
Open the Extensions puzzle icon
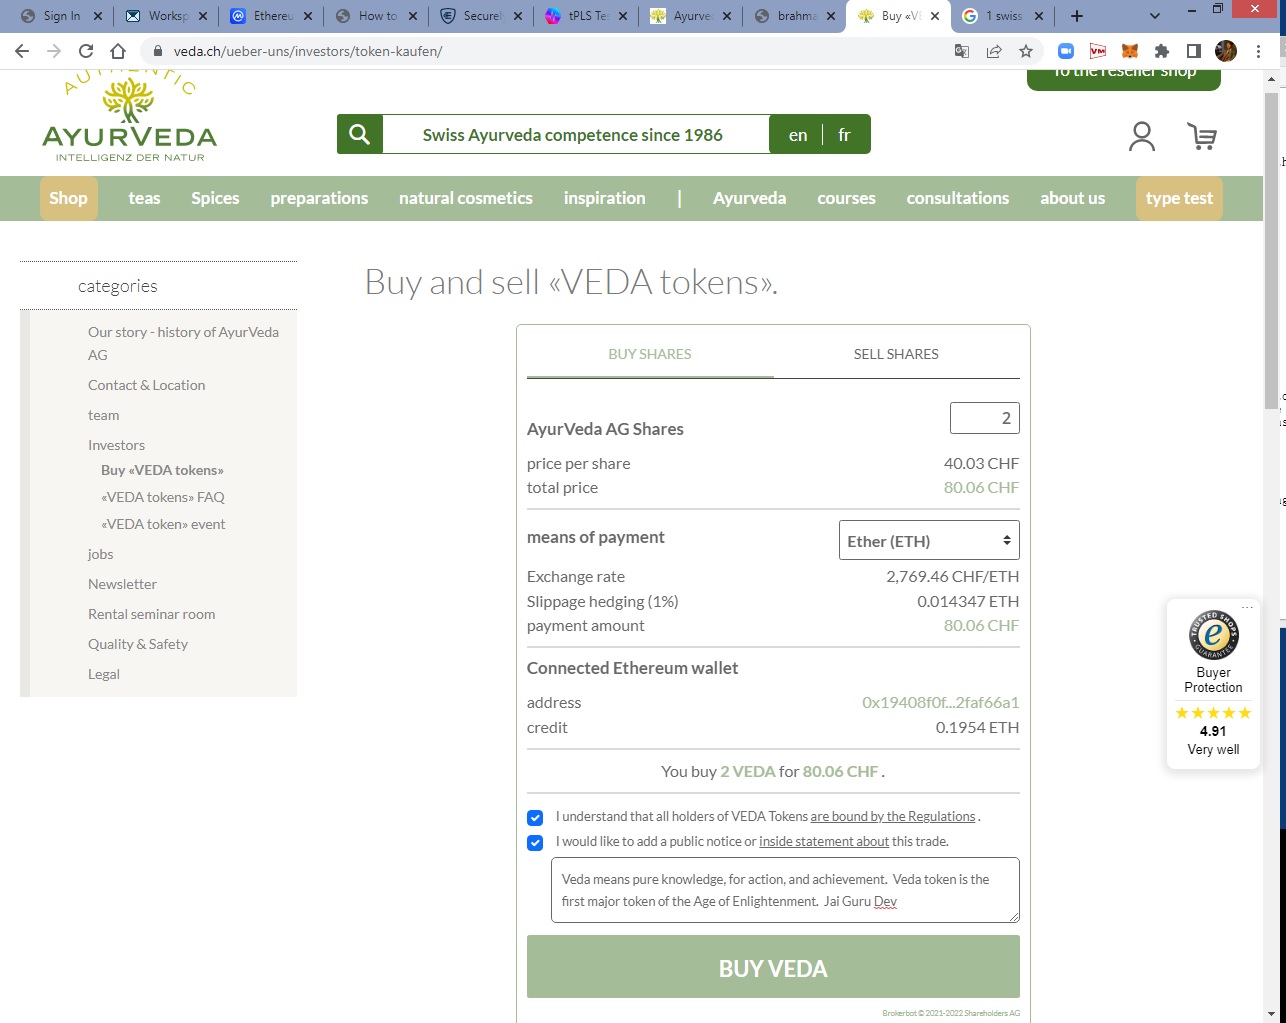tap(1162, 51)
